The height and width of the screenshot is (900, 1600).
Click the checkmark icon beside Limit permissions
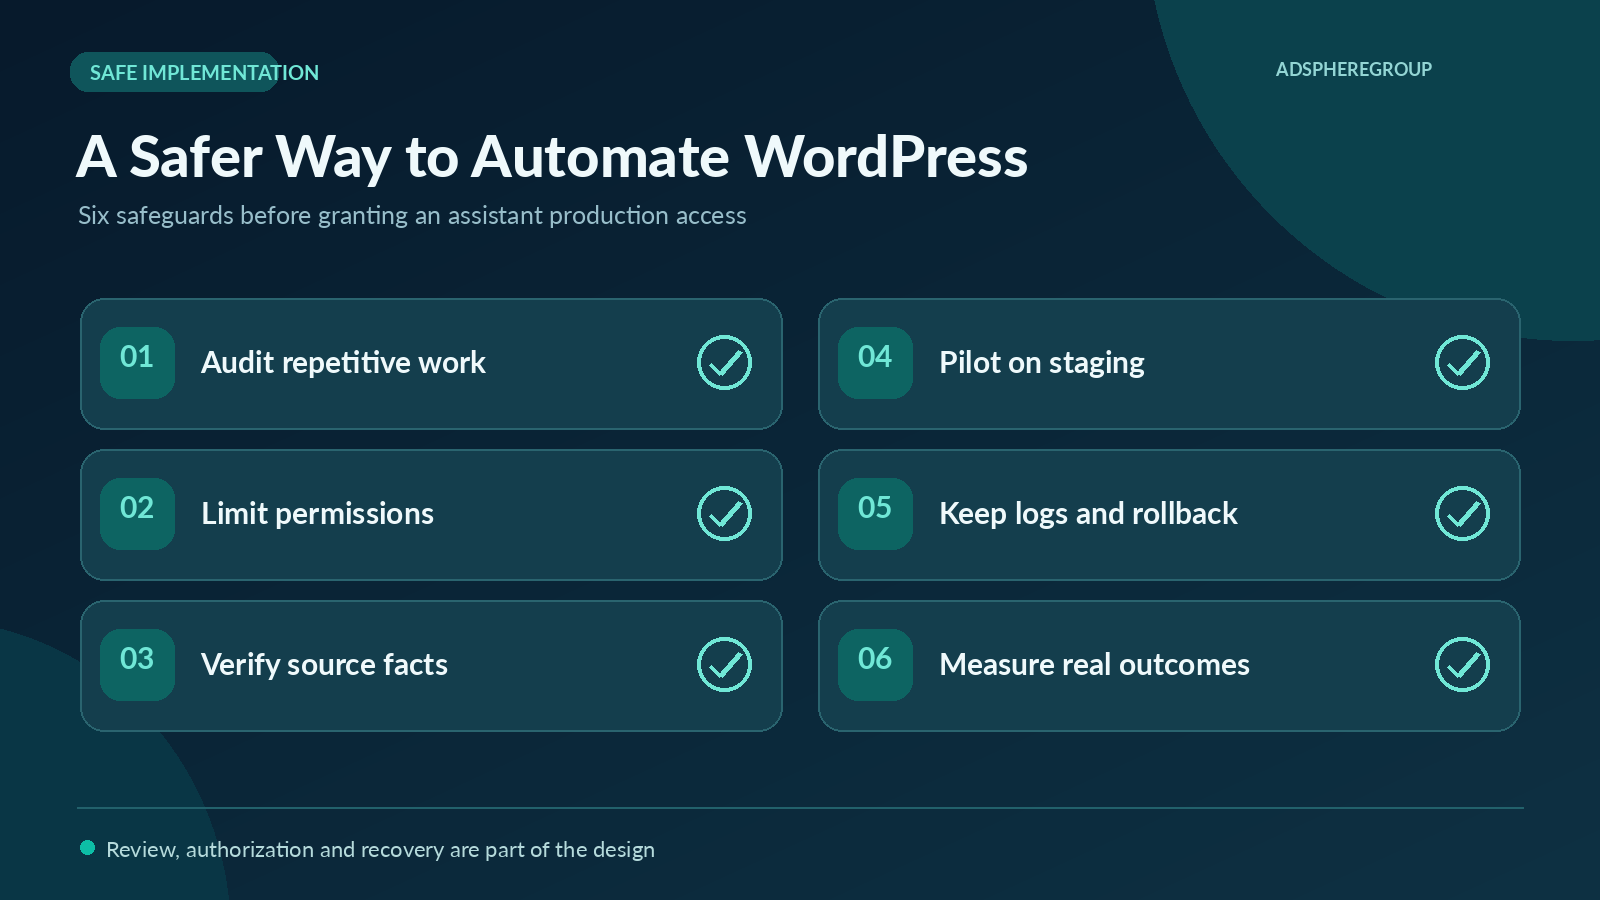click(x=724, y=514)
